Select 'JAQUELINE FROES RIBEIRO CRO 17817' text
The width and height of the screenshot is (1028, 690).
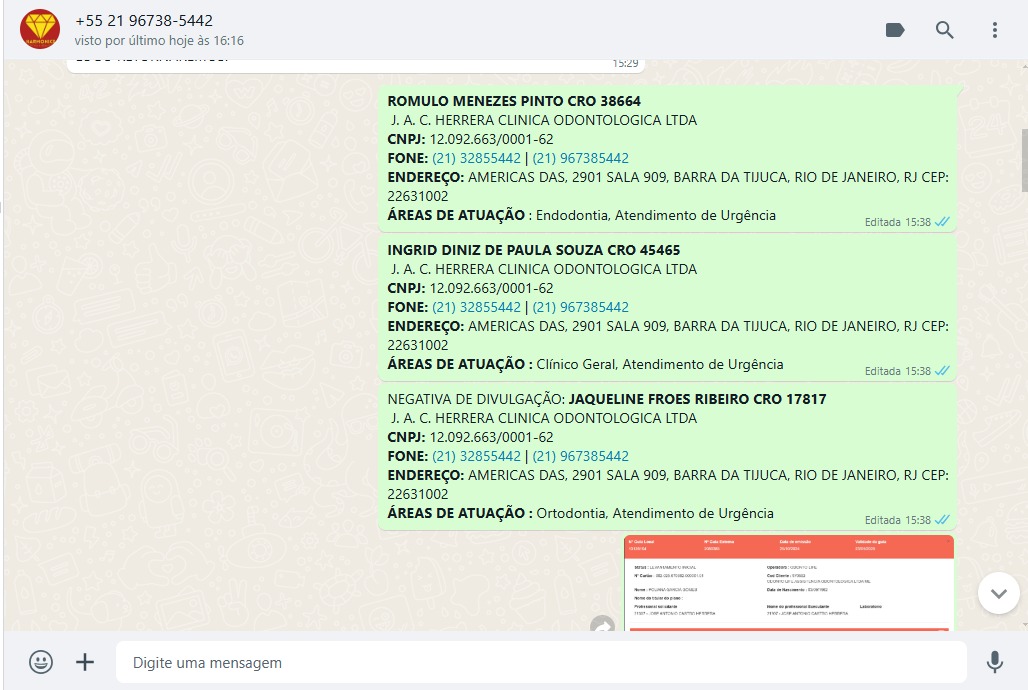pyautogui.click(x=697, y=399)
